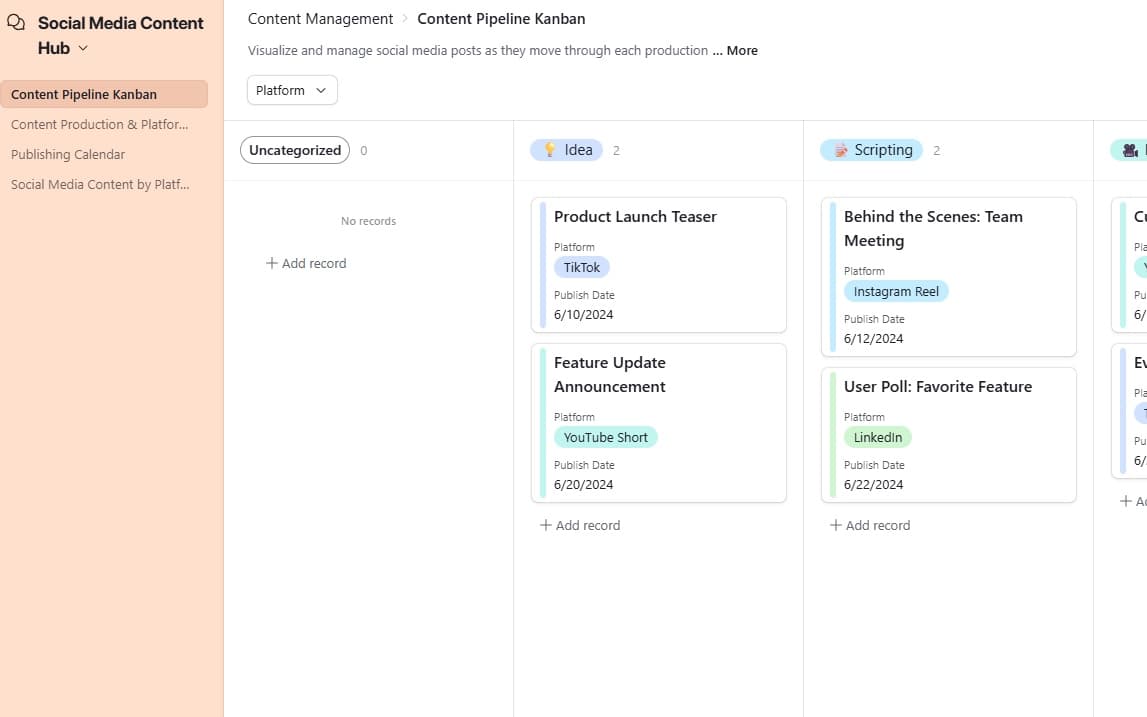Open Product Launch Teaser card
Image resolution: width=1147 pixels, height=717 pixels.
point(659,265)
